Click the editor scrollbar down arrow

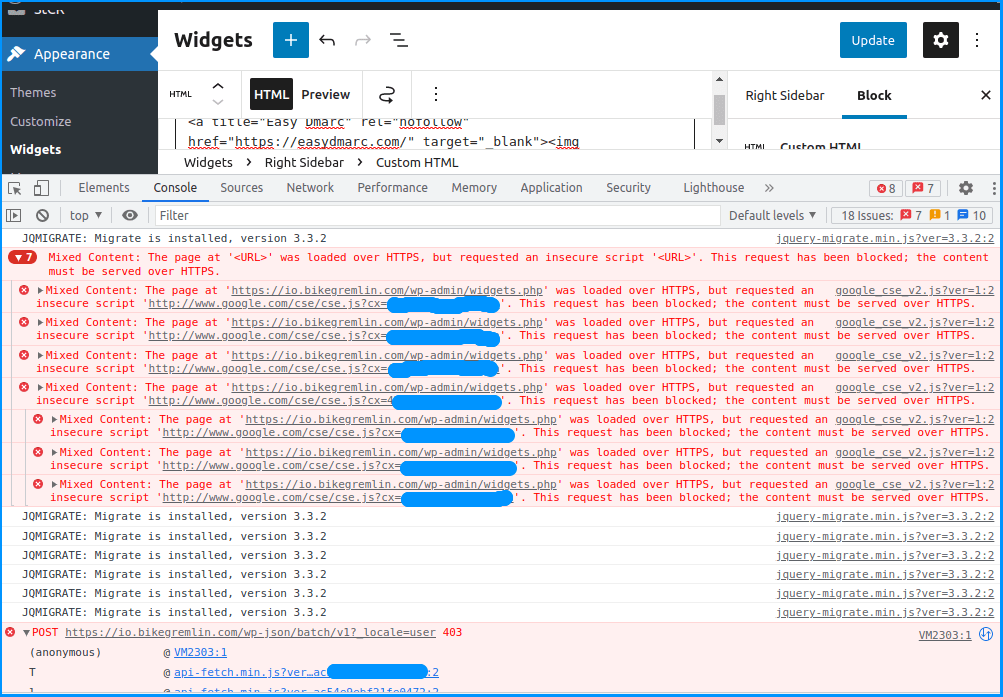[x=719, y=141]
